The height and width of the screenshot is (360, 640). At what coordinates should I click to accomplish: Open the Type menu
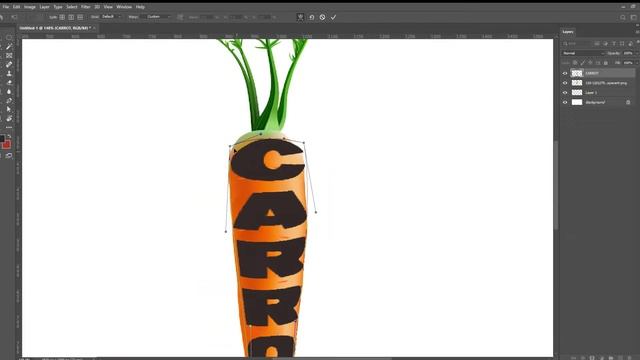58,7
